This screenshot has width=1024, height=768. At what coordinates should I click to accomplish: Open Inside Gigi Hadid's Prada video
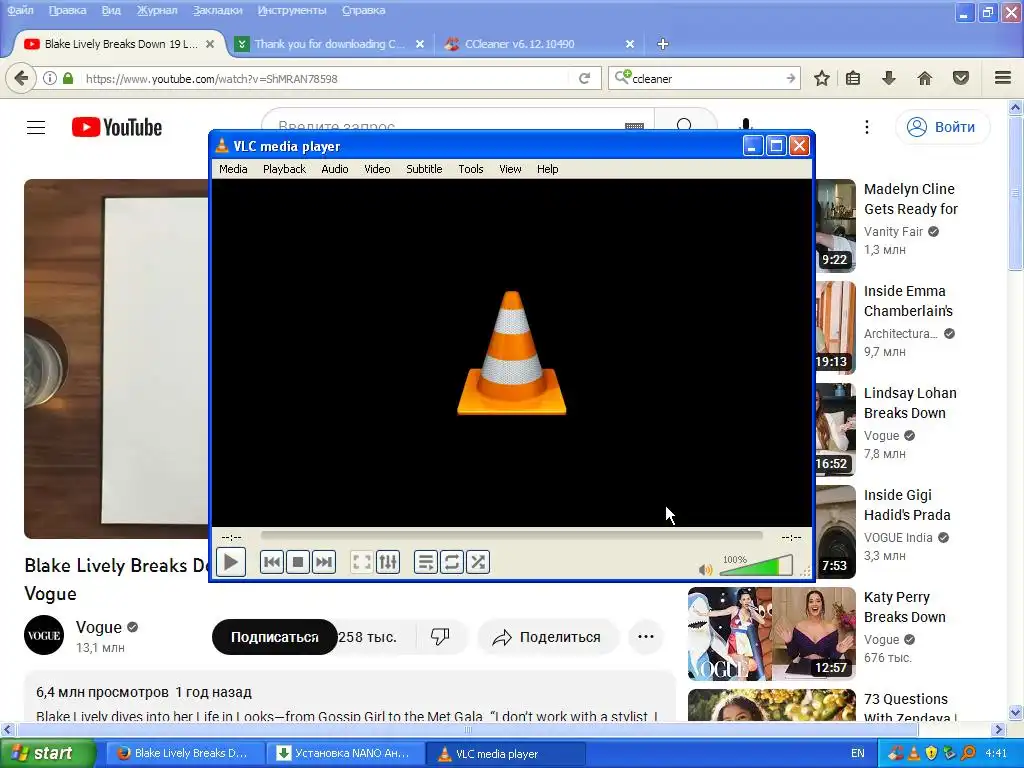(x=907, y=505)
